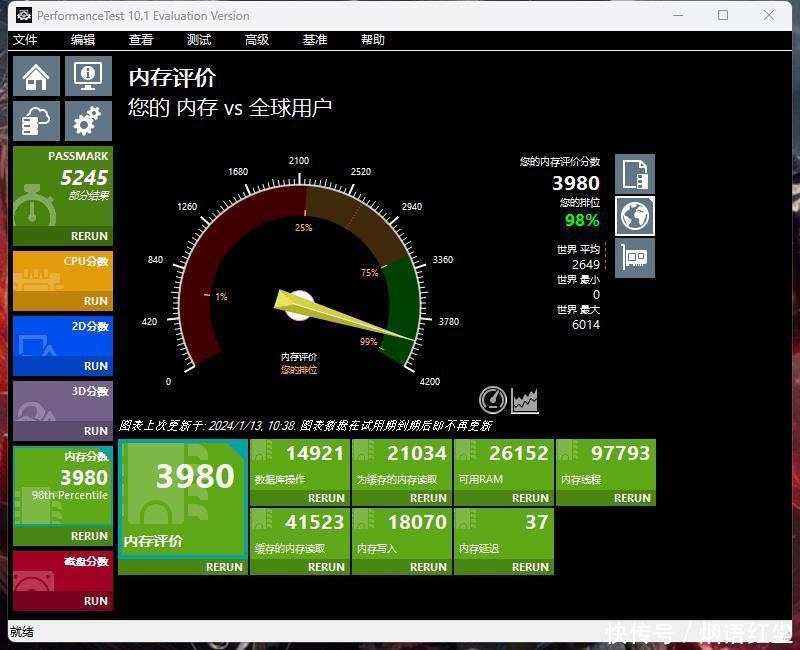Open the system information monitor icon

point(88,77)
